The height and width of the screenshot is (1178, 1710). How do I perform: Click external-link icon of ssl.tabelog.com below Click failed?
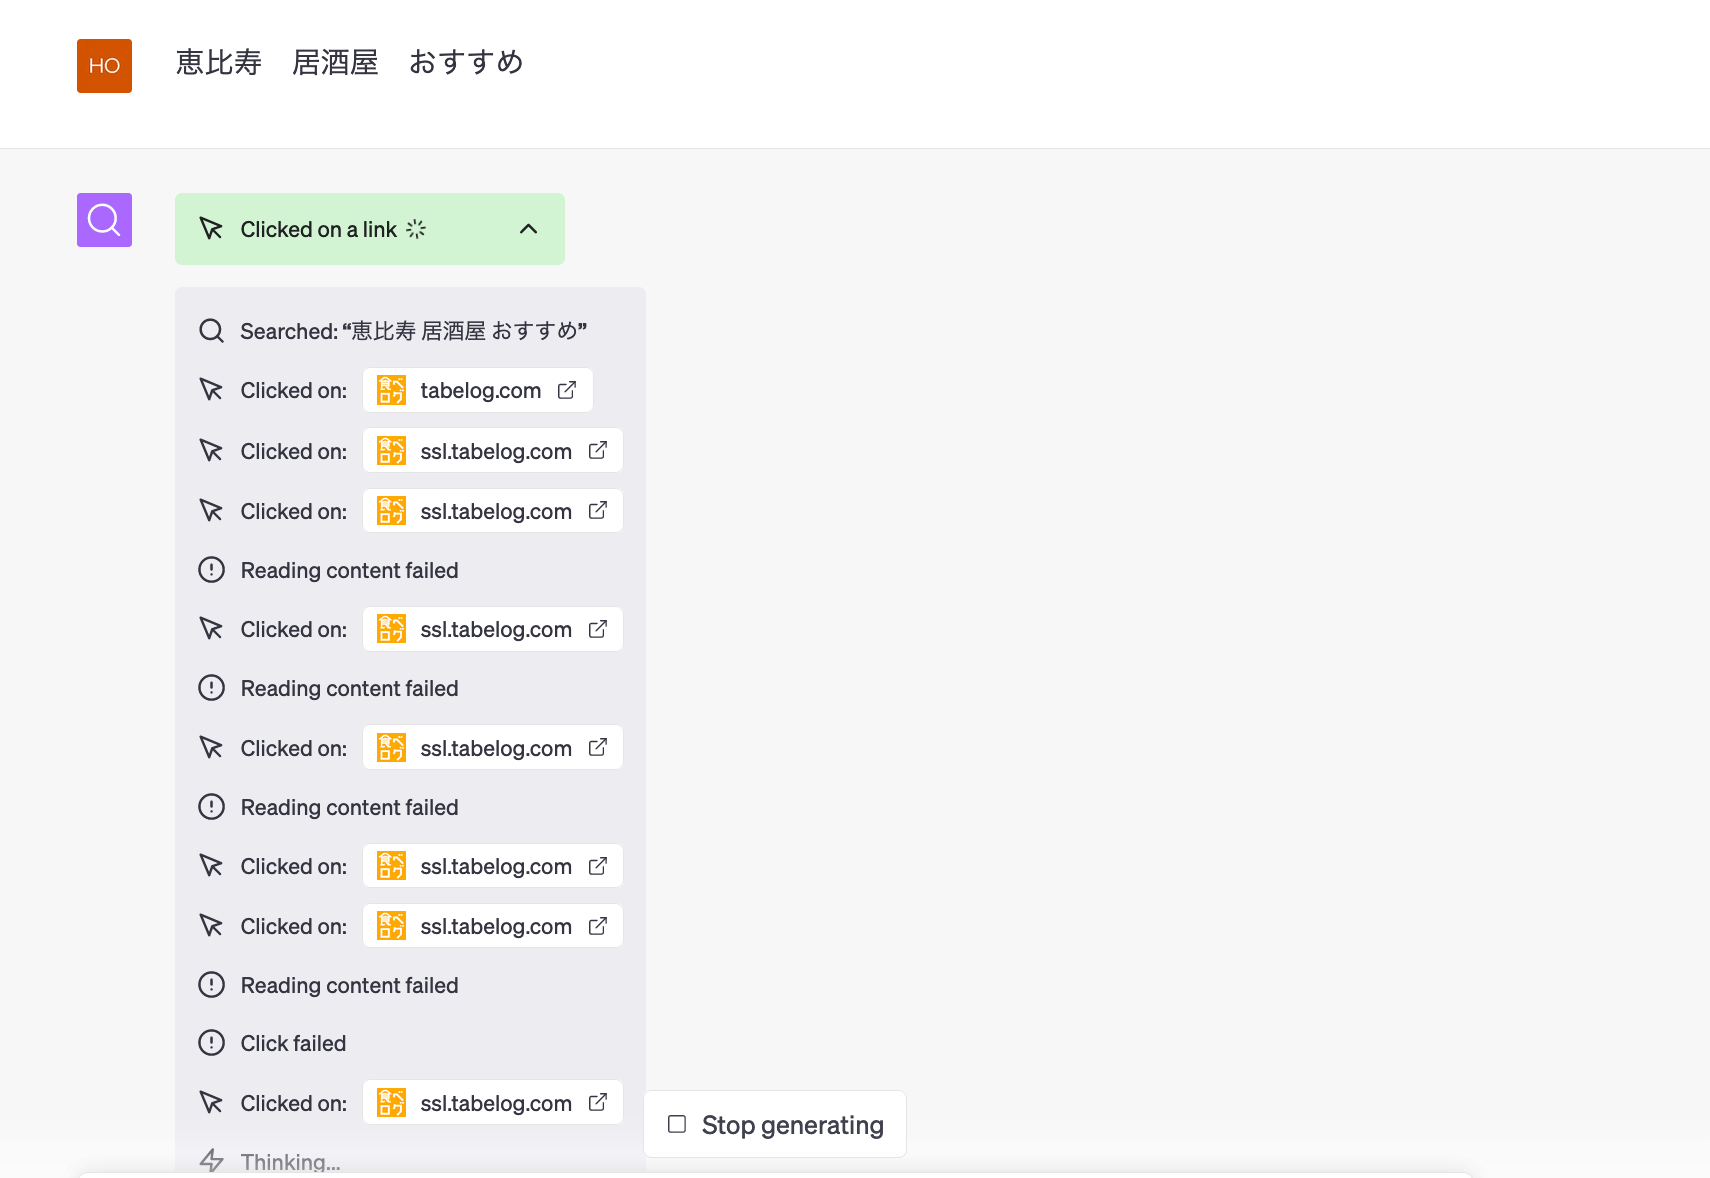pos(598,1102)
